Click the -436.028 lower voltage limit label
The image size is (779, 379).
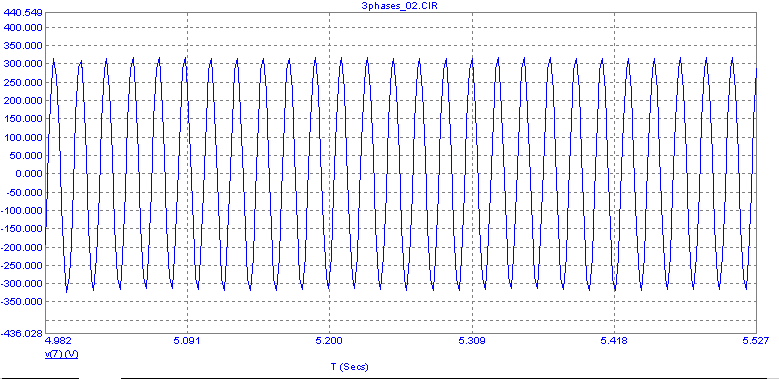[21, 333]
